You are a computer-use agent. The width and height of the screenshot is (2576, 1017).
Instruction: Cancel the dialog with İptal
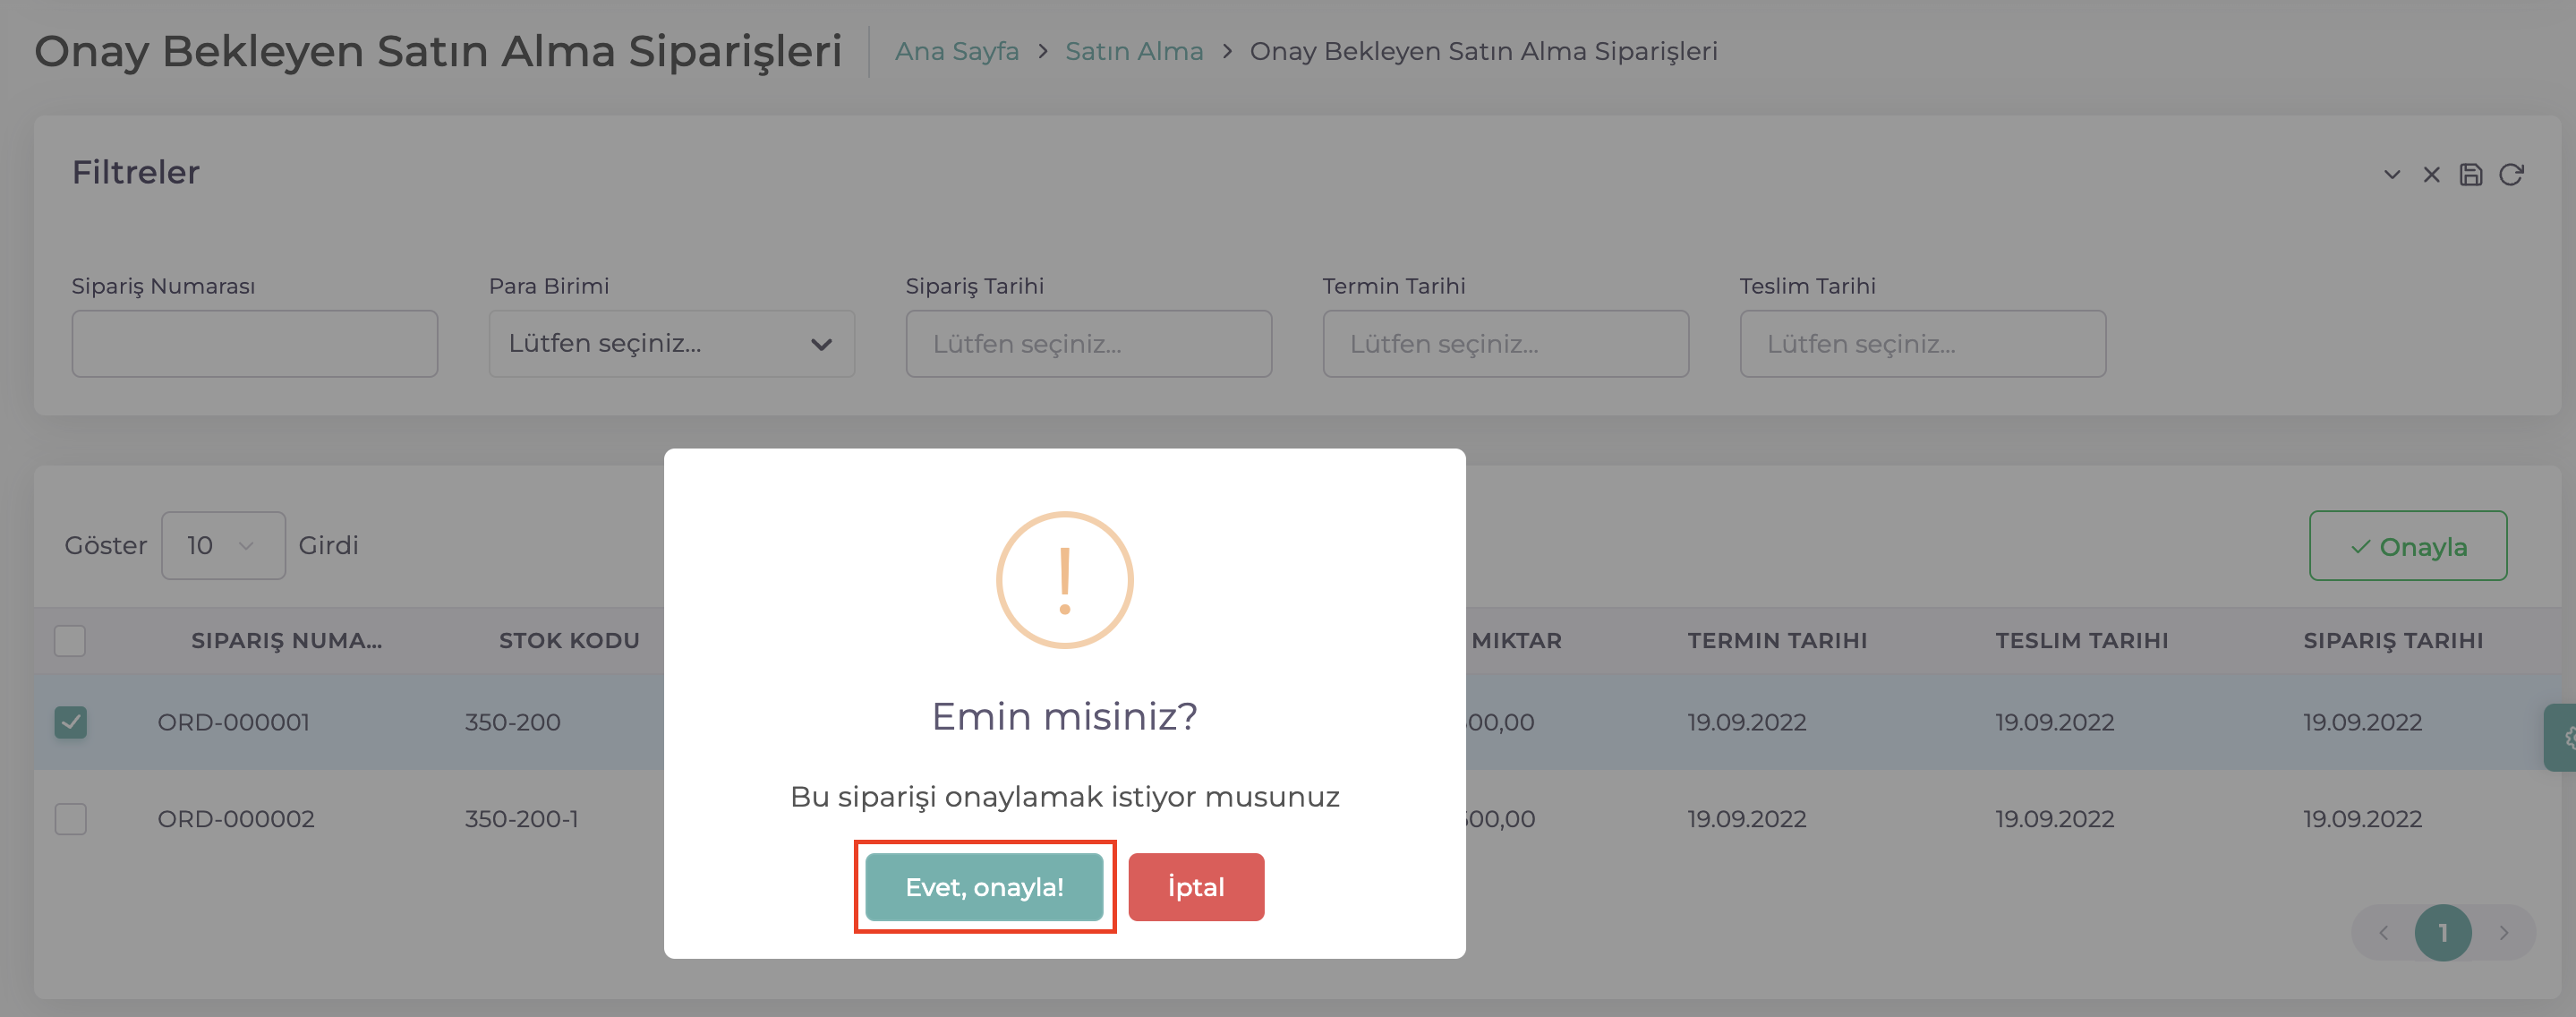point(1196,887)
